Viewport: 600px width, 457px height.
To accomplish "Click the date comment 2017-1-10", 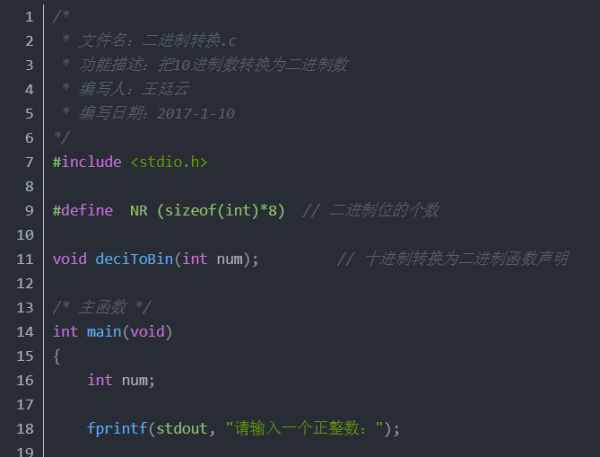I will (196, 114).
